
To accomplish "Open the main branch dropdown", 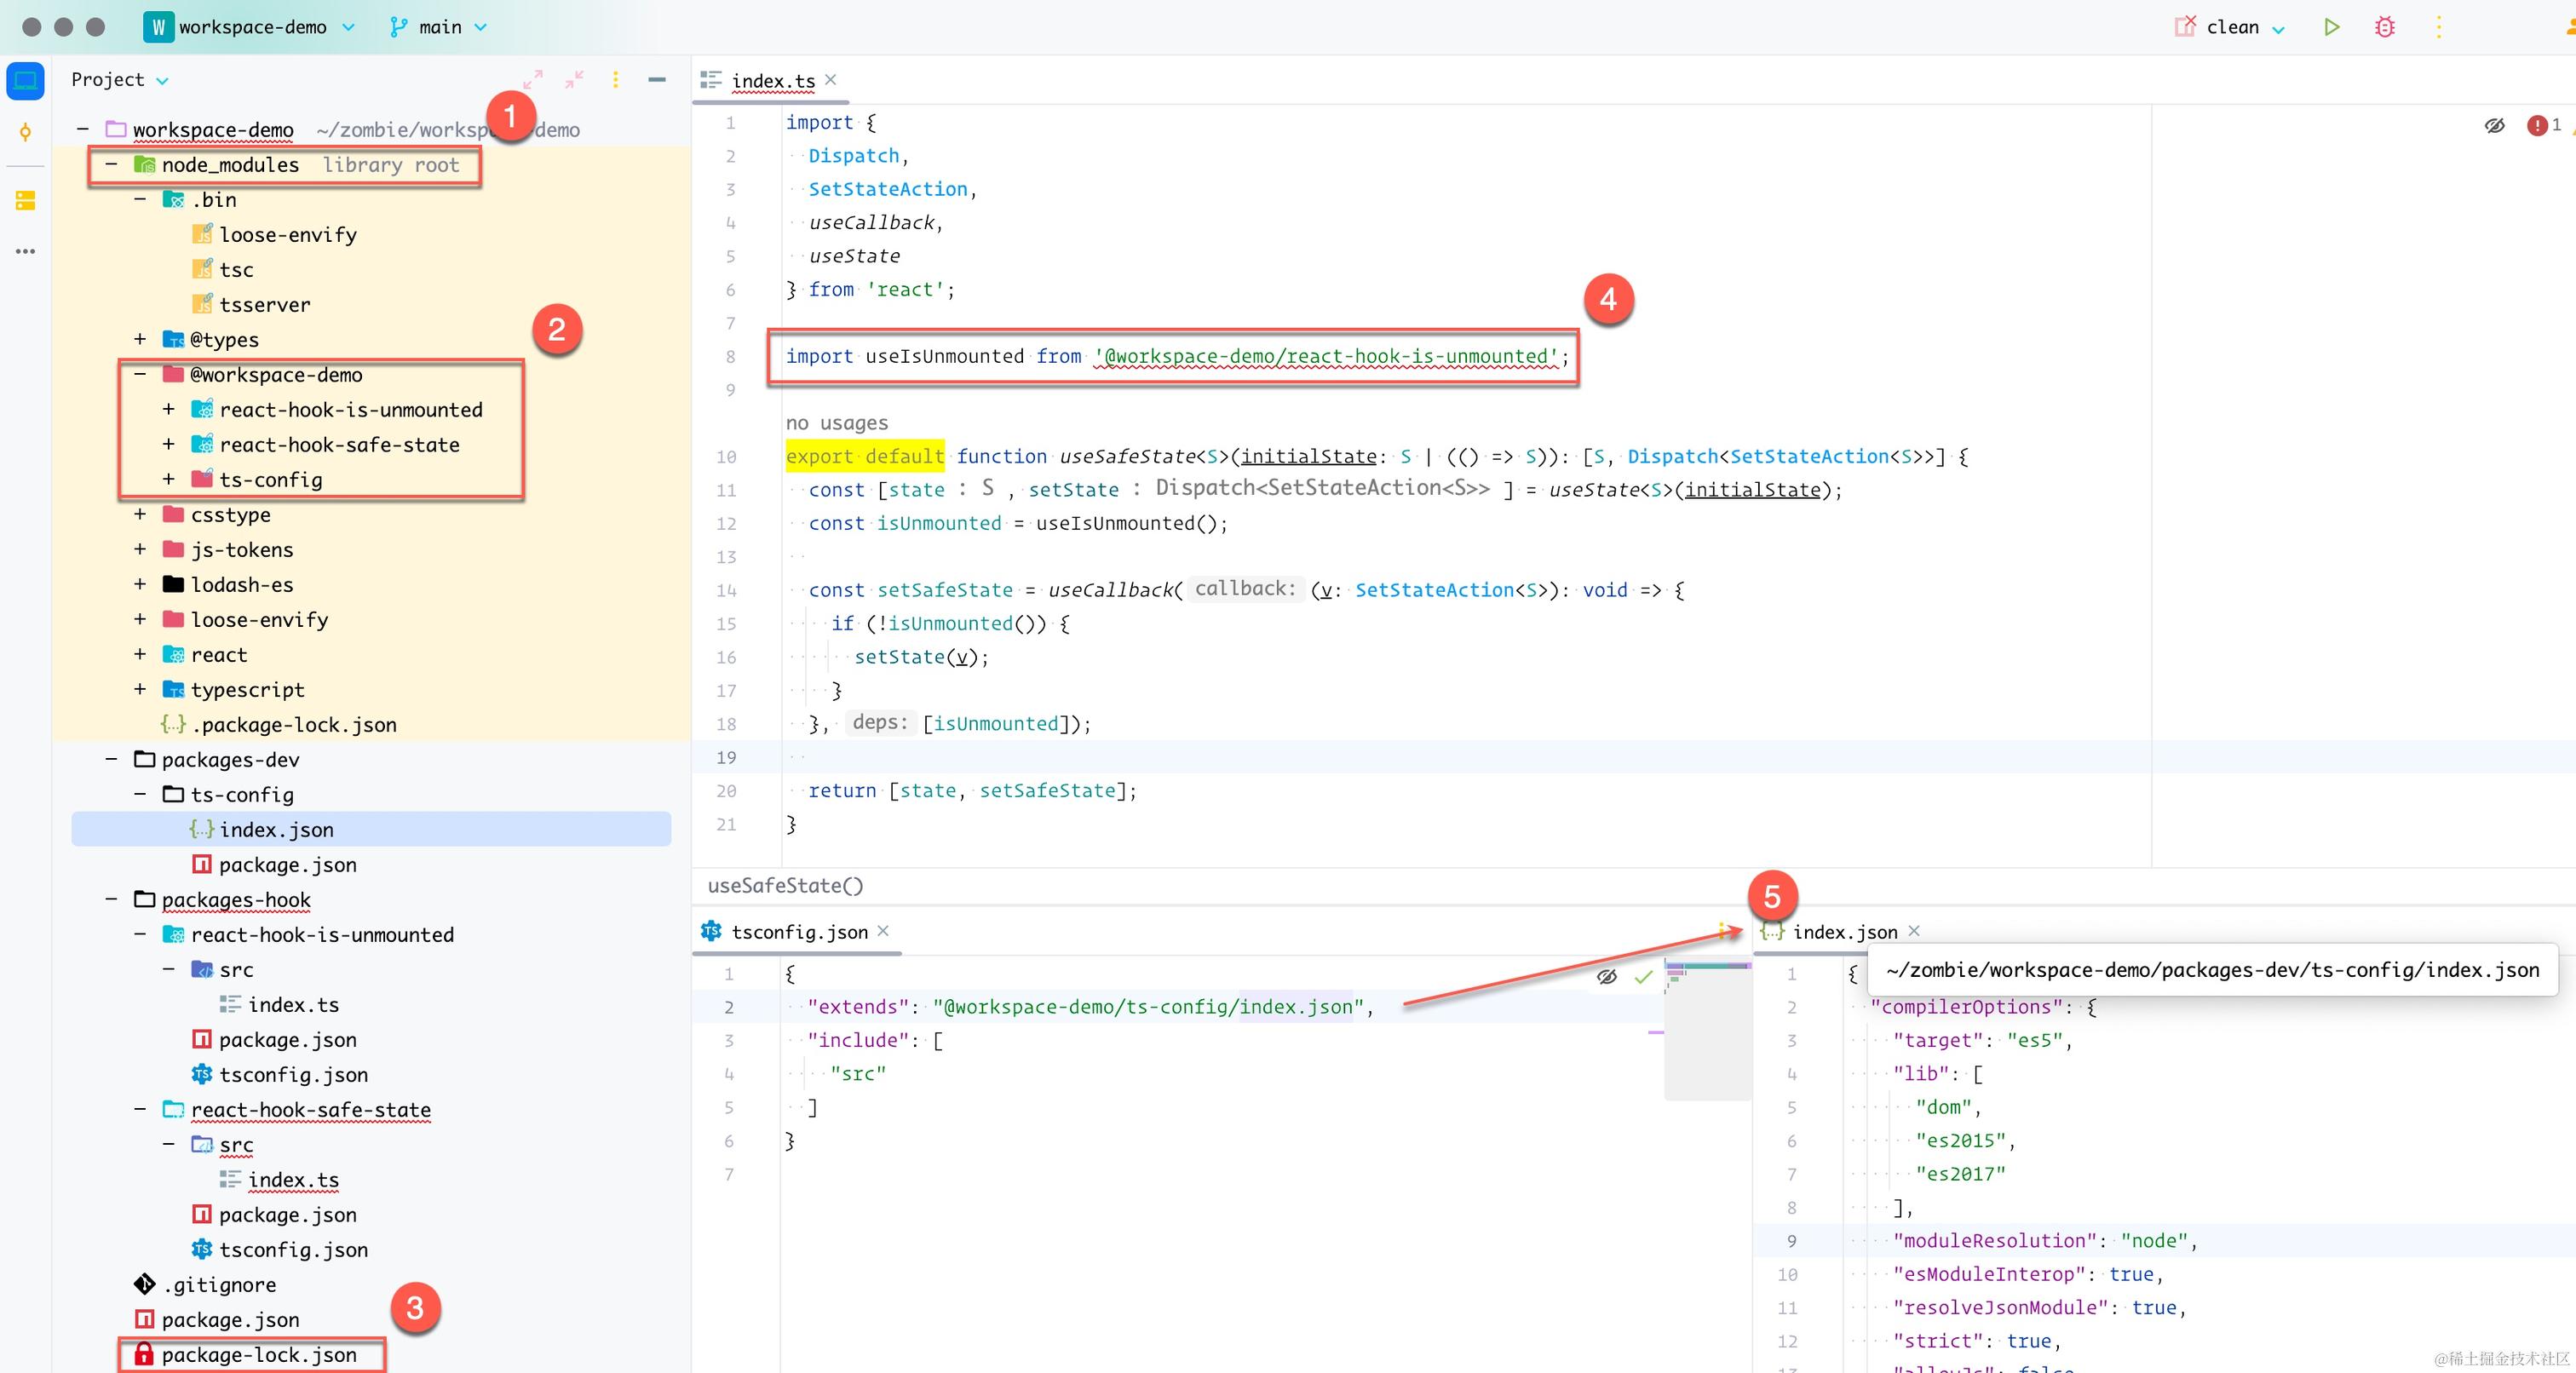I will [x=439, y=27].
